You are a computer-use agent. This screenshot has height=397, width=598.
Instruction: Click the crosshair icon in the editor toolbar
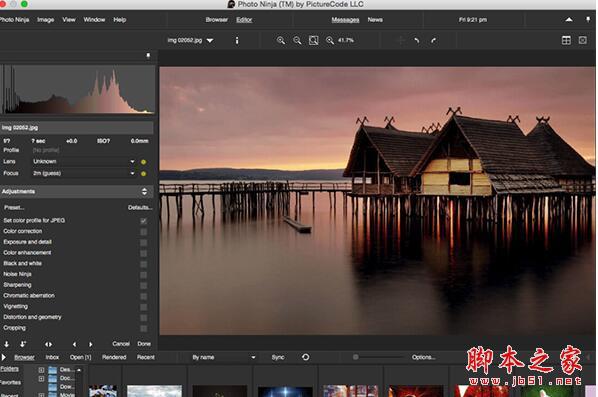400,40
